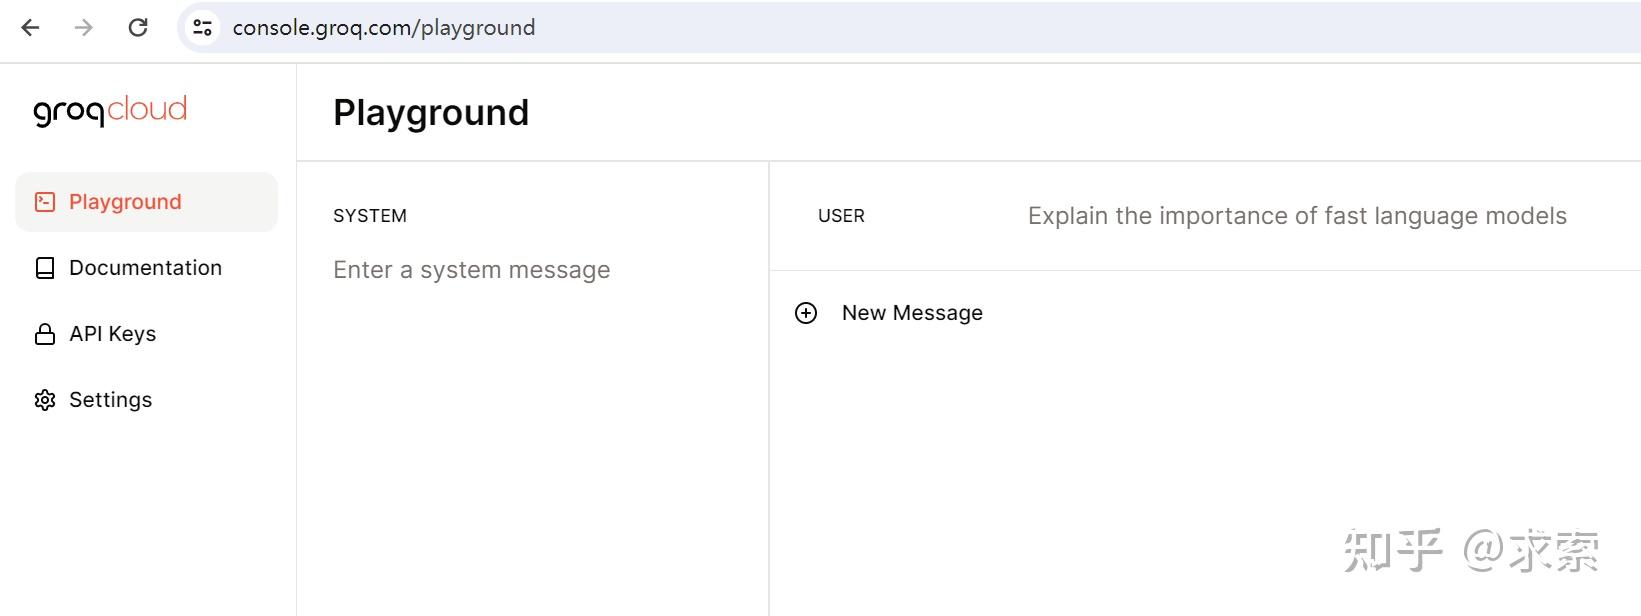Screen dimensions: 1641x616
Task: Select the Playground sidebar text label
Action: click(125, 202)
